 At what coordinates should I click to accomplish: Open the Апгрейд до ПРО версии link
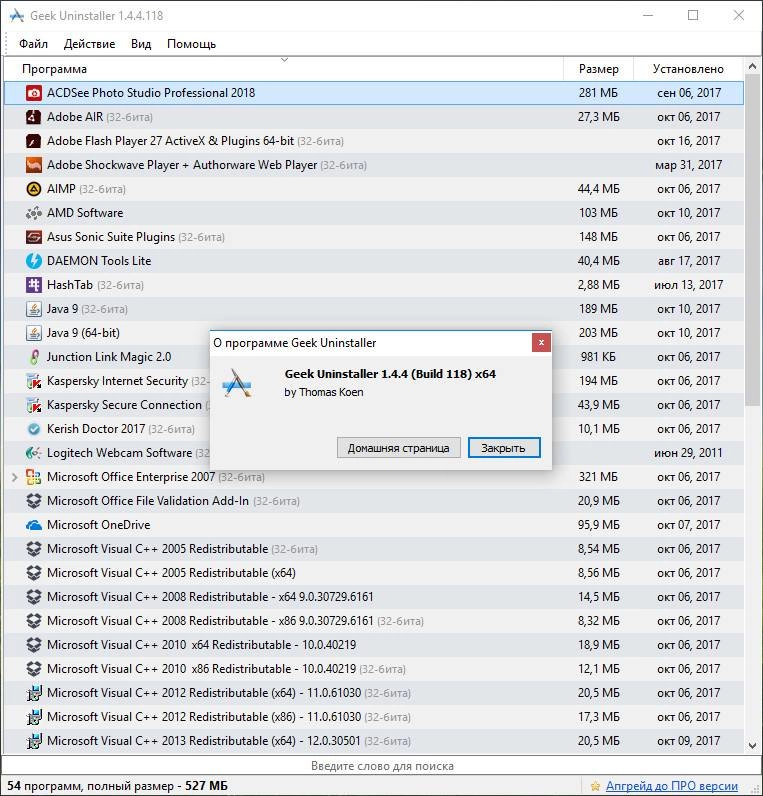coord(672,786)
